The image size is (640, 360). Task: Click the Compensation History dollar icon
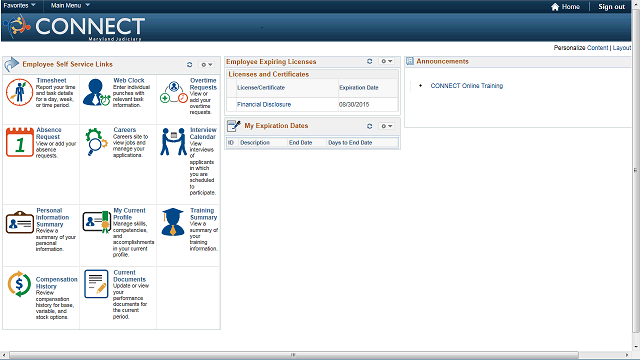[19, 284]
